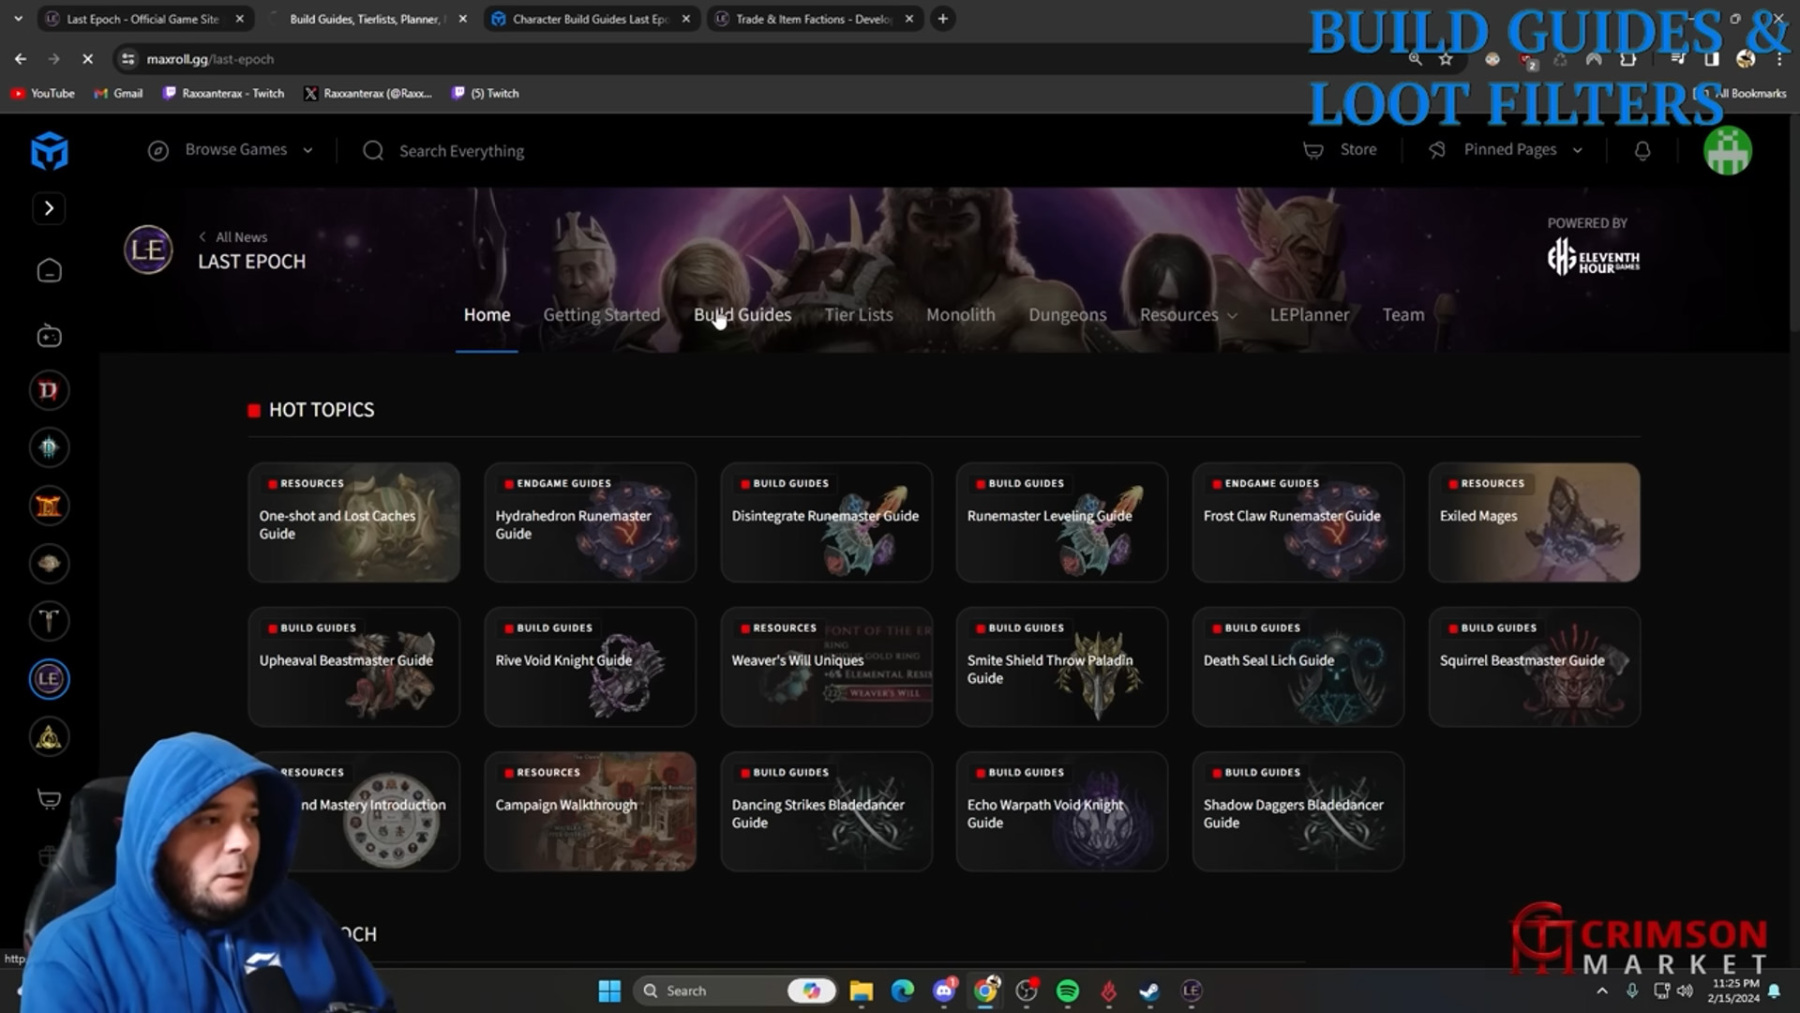Open the Browse Games dropdown
This screenshot has height=1013, width=1800.
(231, 150)
